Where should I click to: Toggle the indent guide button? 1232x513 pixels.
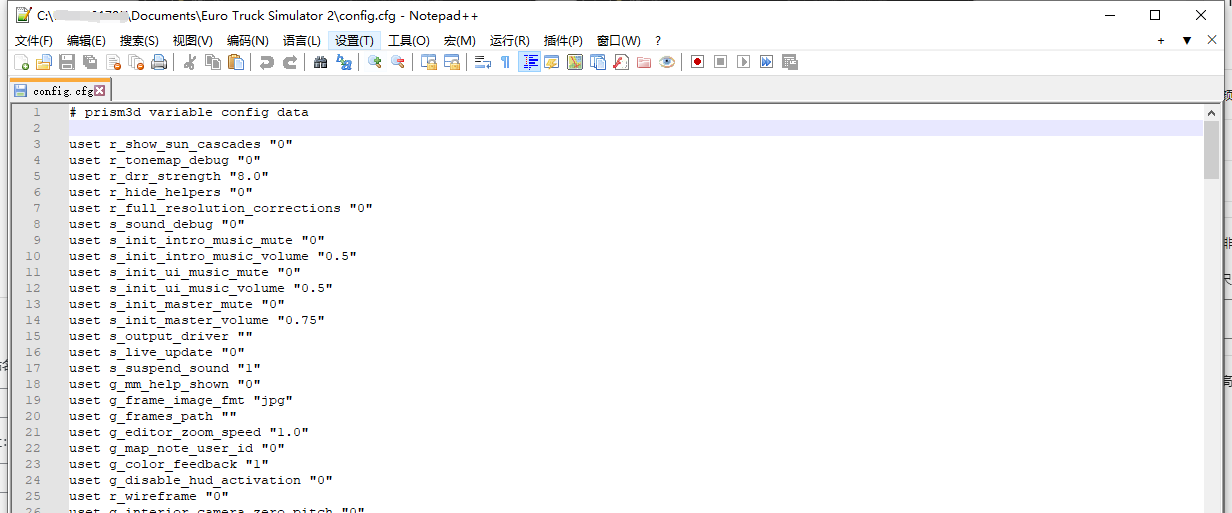click(x=530, y=62)
